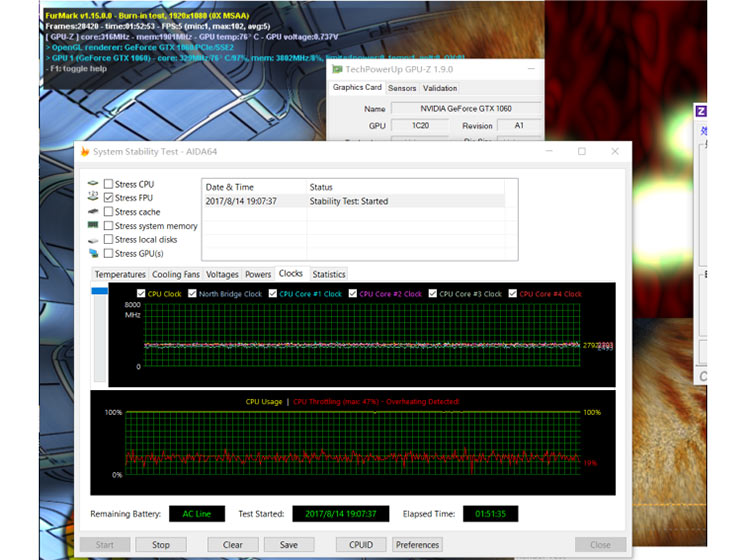Click the CPU Throttling overheating warning text
750x560 pixels.
(x=376, y=402)
